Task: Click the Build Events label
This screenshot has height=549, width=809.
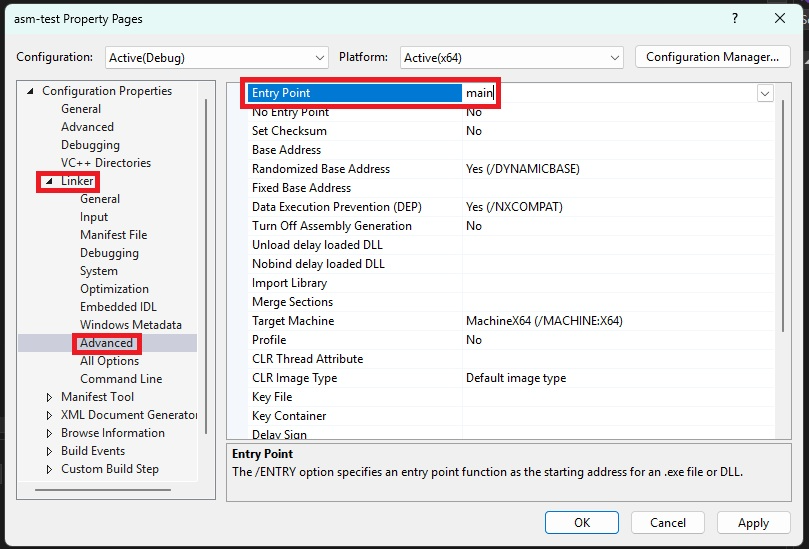Action: pyautogui.click(x=93, y=451)
